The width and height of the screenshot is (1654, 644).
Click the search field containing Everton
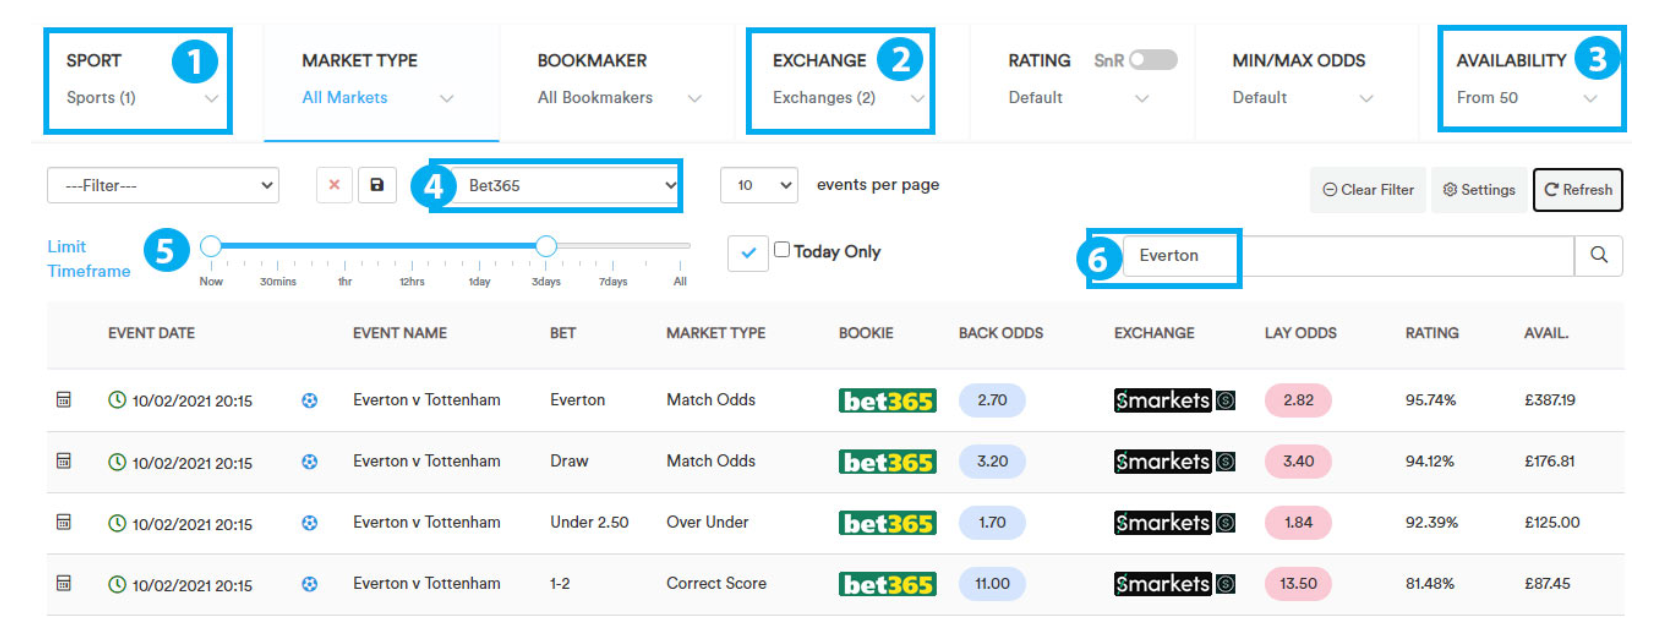[x=1348, y=256]
